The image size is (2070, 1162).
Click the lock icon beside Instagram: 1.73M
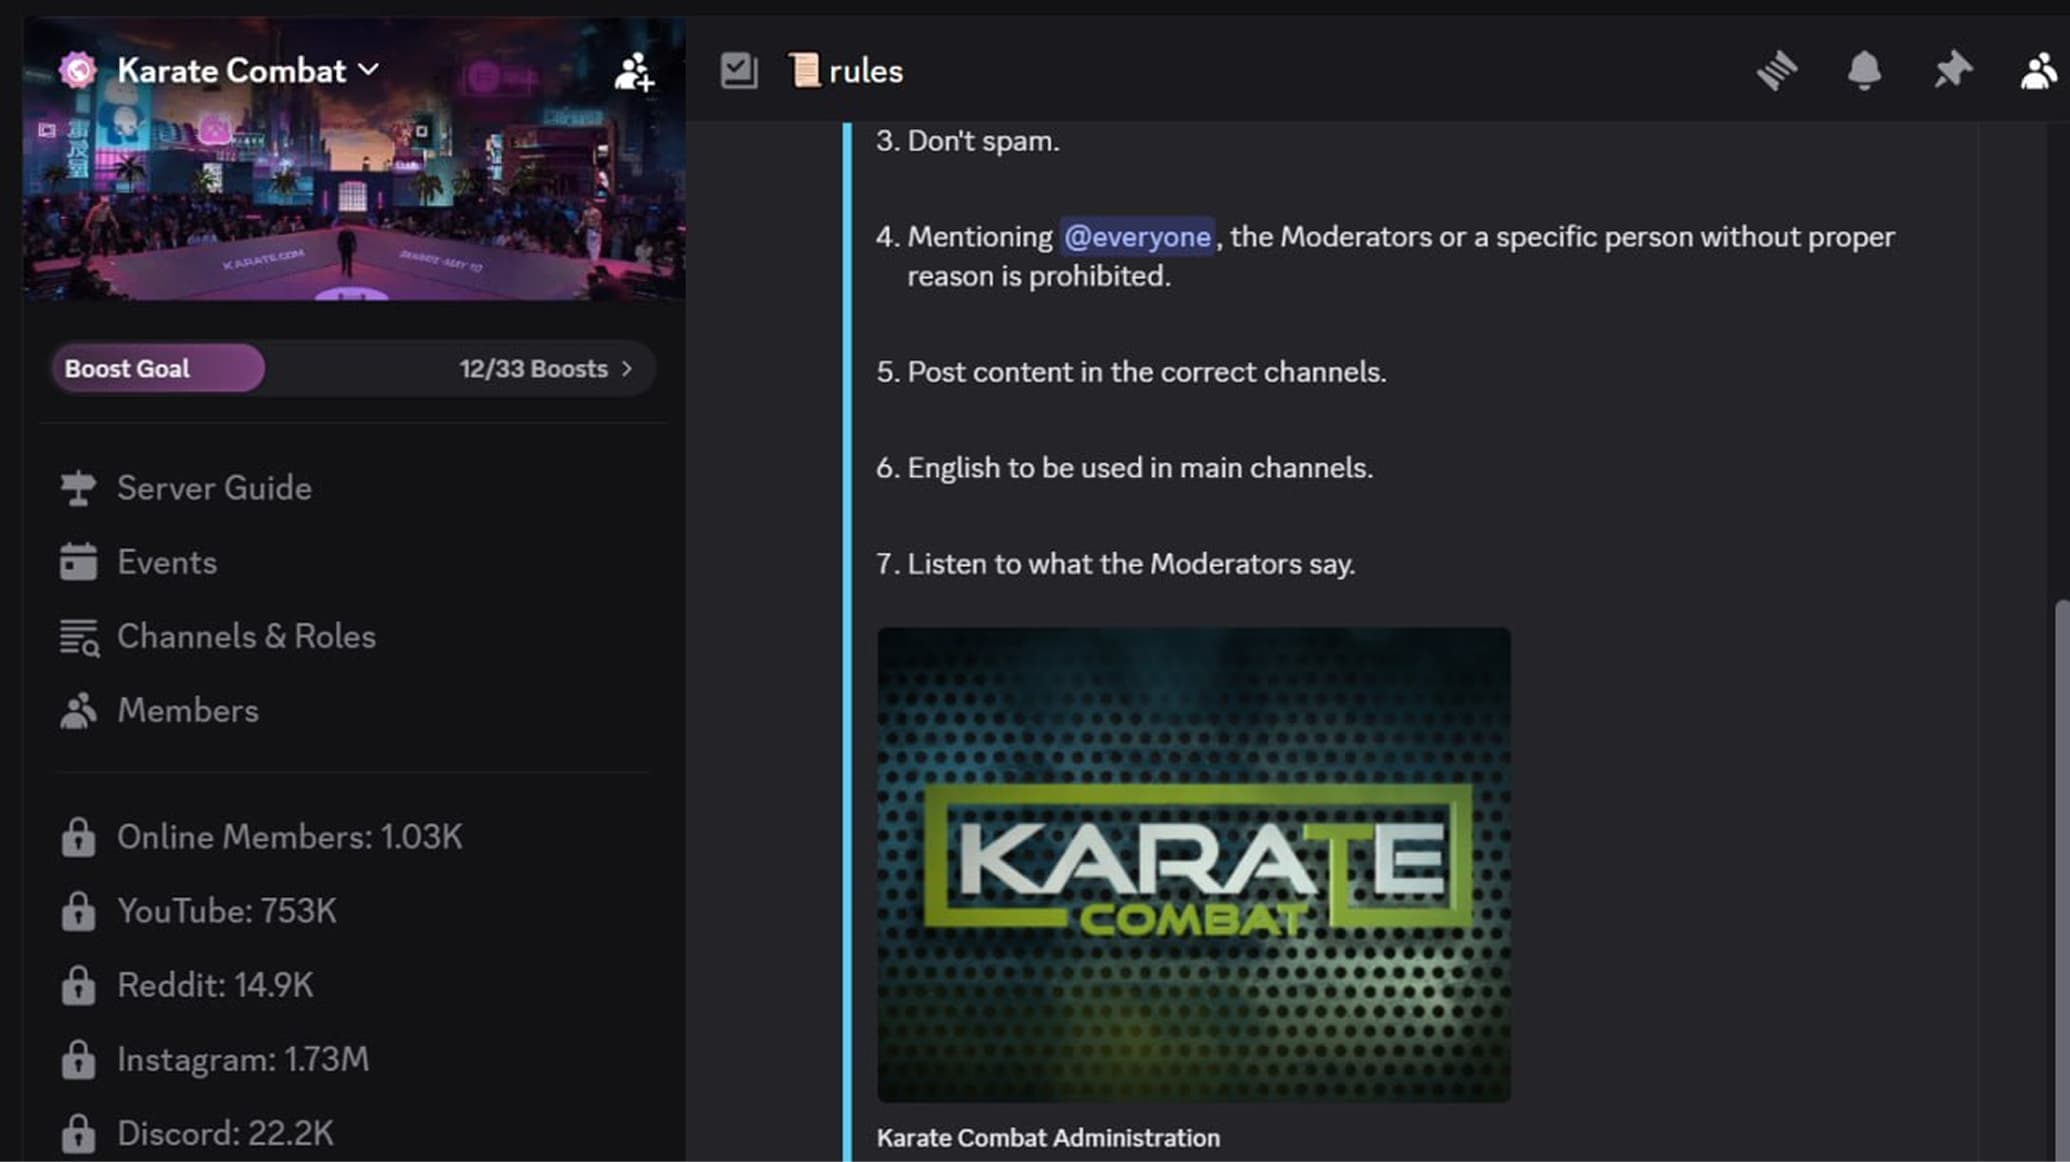click(x=78, y=1059)
